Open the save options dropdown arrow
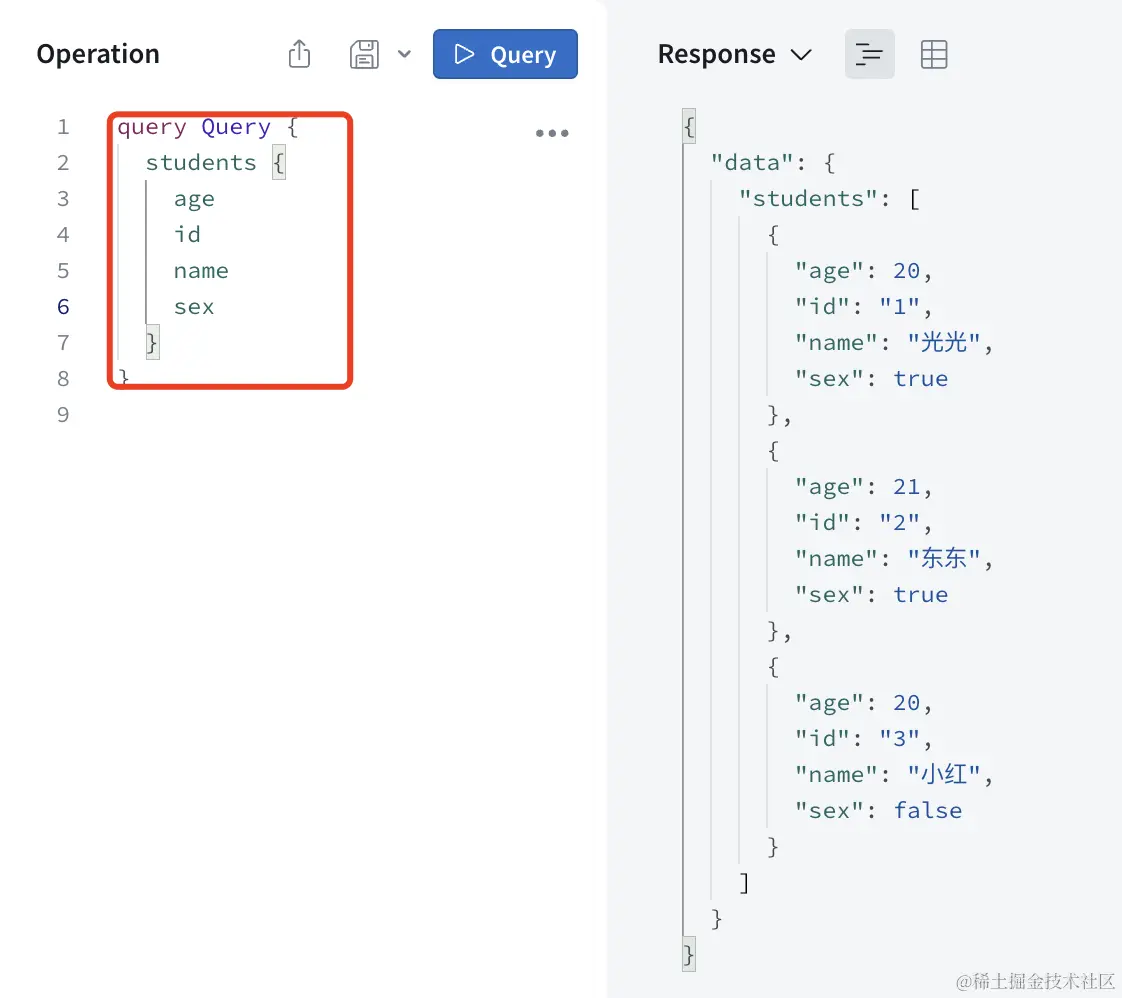Viewport: 1122px width, 998px height. tap(404, 54)
